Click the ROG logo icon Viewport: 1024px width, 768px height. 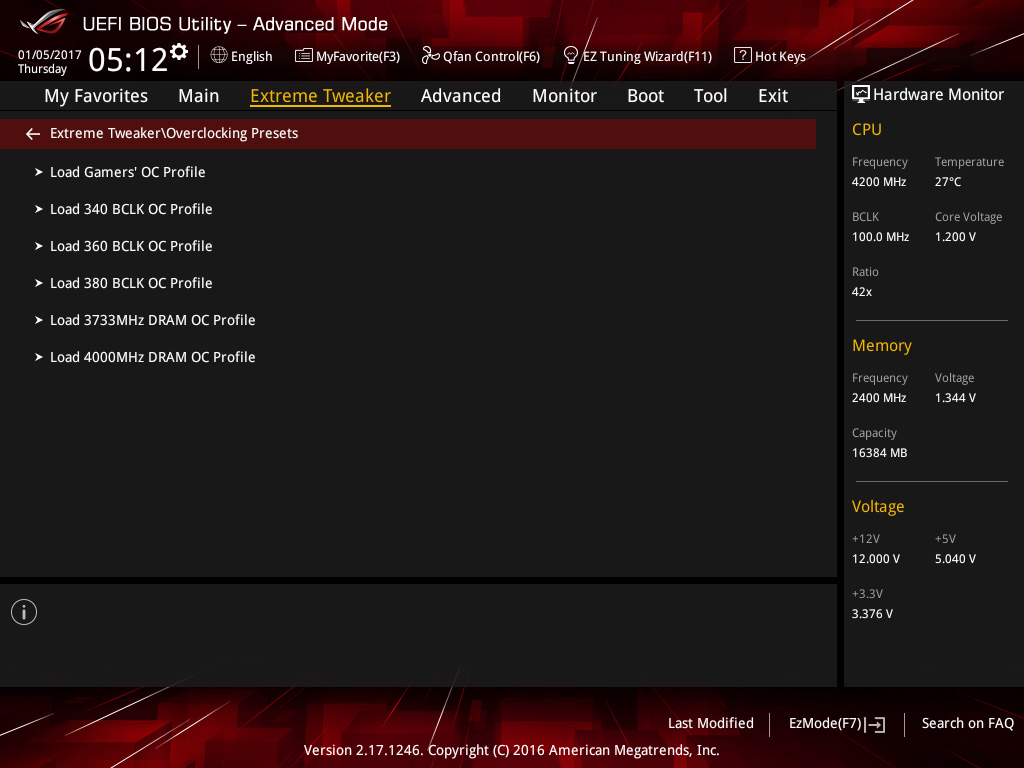[43, 22]
